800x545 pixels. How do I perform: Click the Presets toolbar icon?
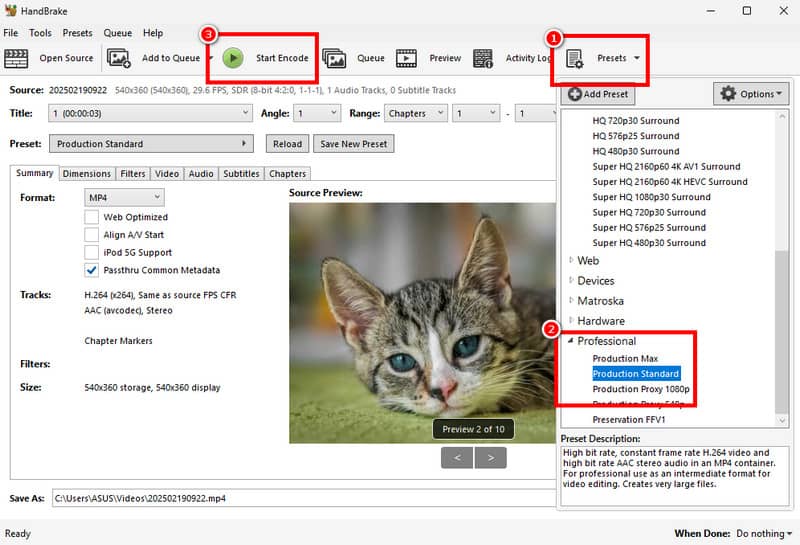(x=576, y=59)
